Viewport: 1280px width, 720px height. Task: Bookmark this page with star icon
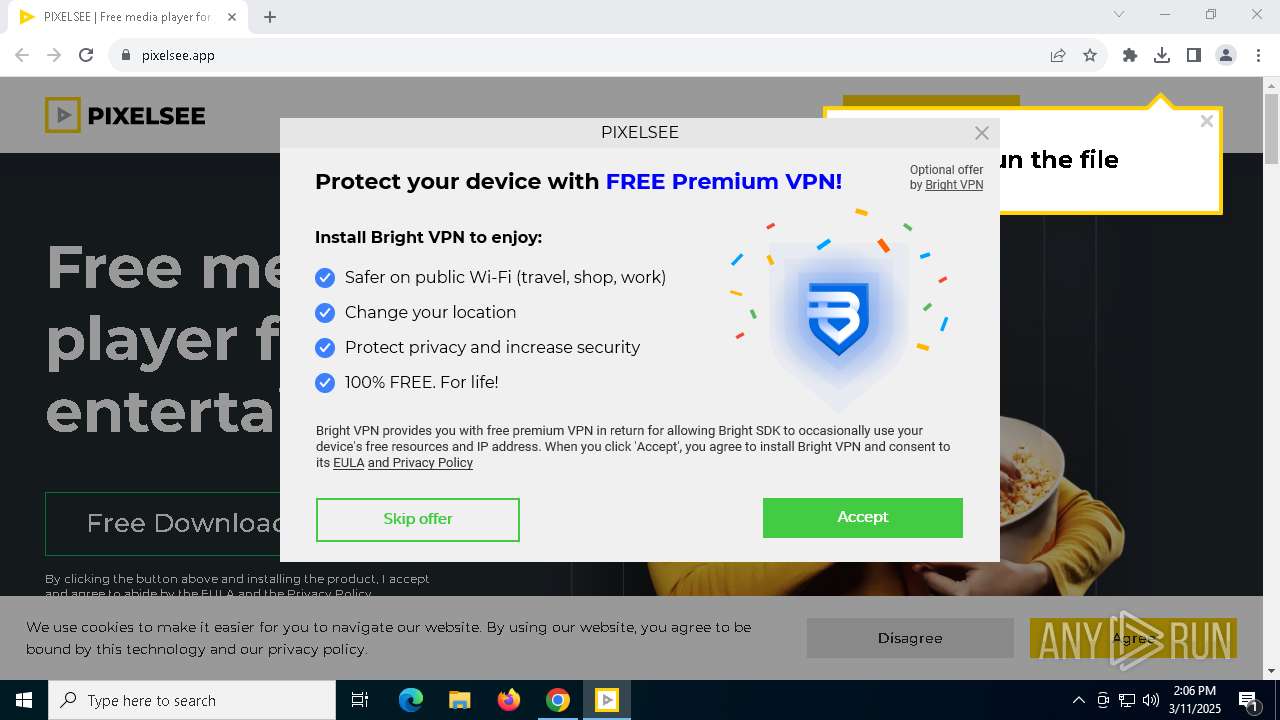coord(1090,56)
